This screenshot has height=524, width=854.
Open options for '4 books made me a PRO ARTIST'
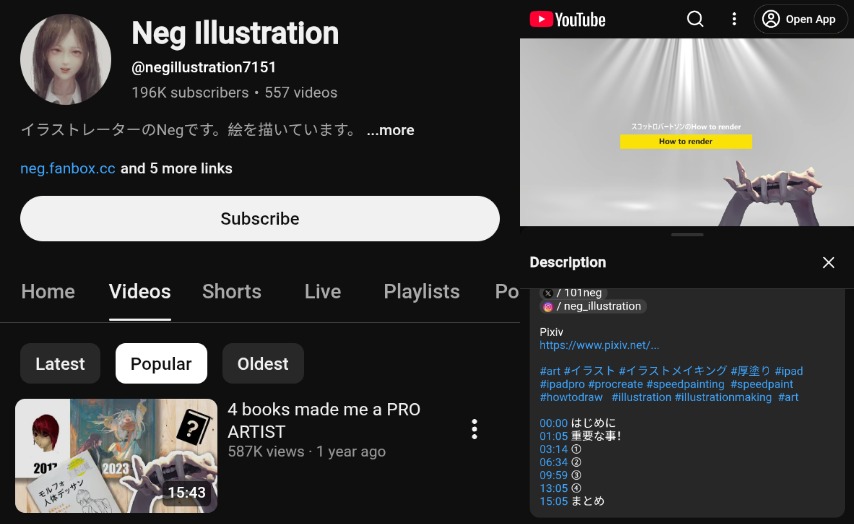pyautogui.click(x=474, y=429)
